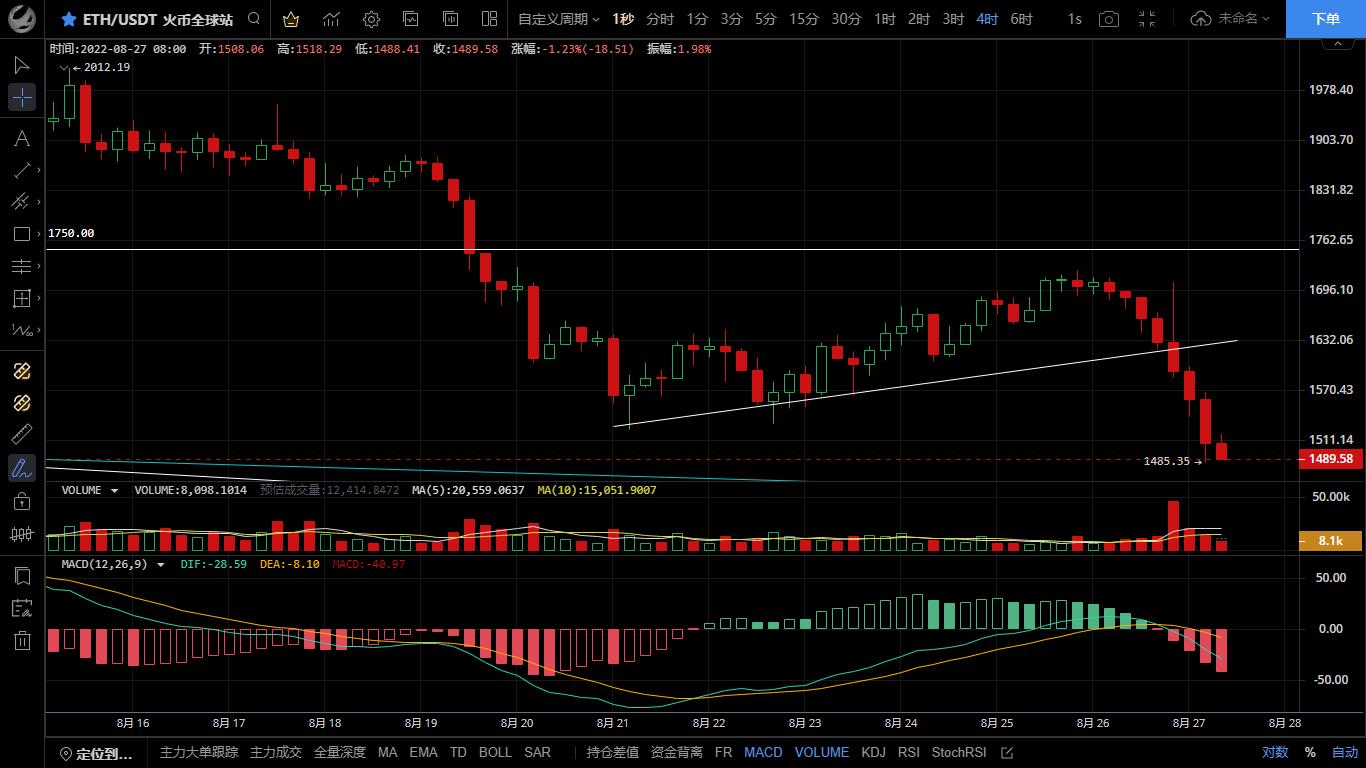Image resolution: width=1366 pixels, height=768 pixels.
Task: Click the trash delete drawings icon
Action: (22, 641)
